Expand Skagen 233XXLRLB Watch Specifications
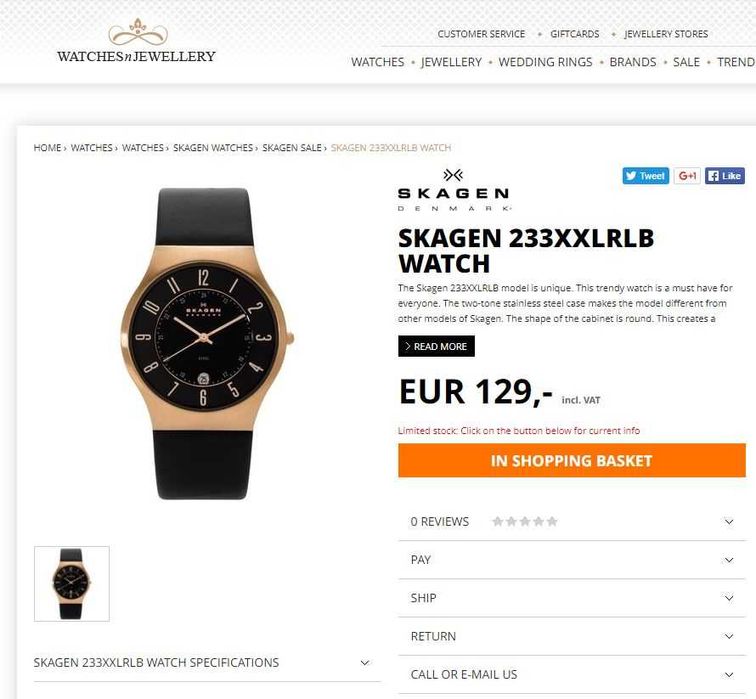This screenshot has width=756, height=699. coord(207,662)
